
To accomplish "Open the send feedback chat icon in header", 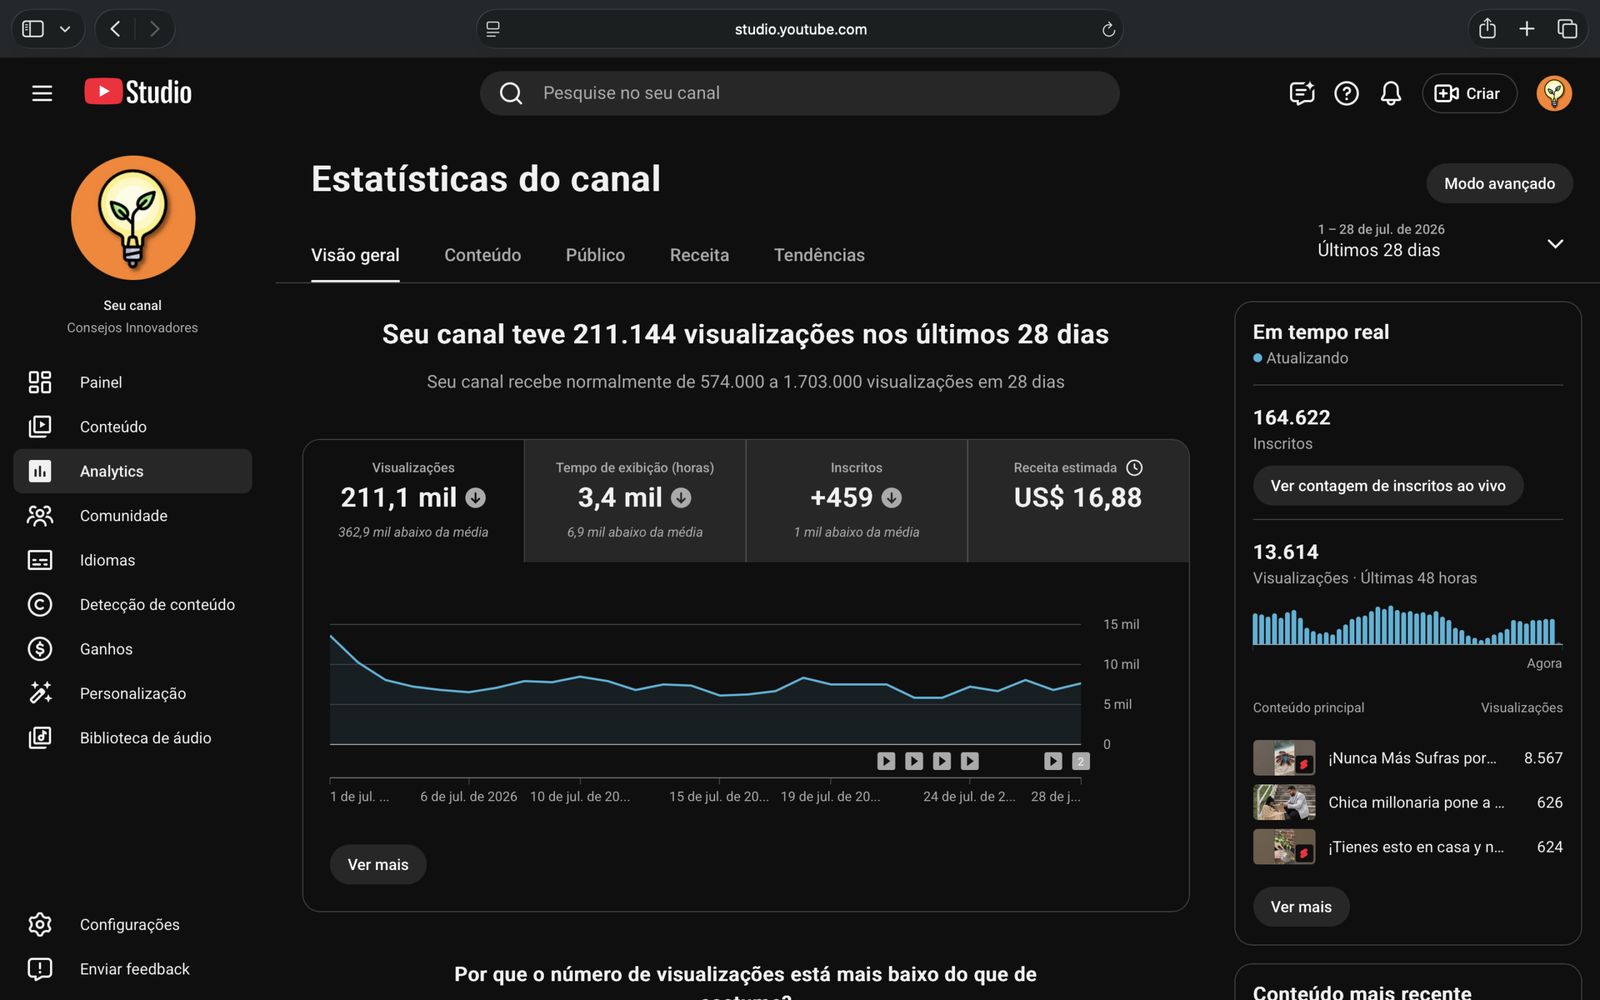I will coord(1302,93).
